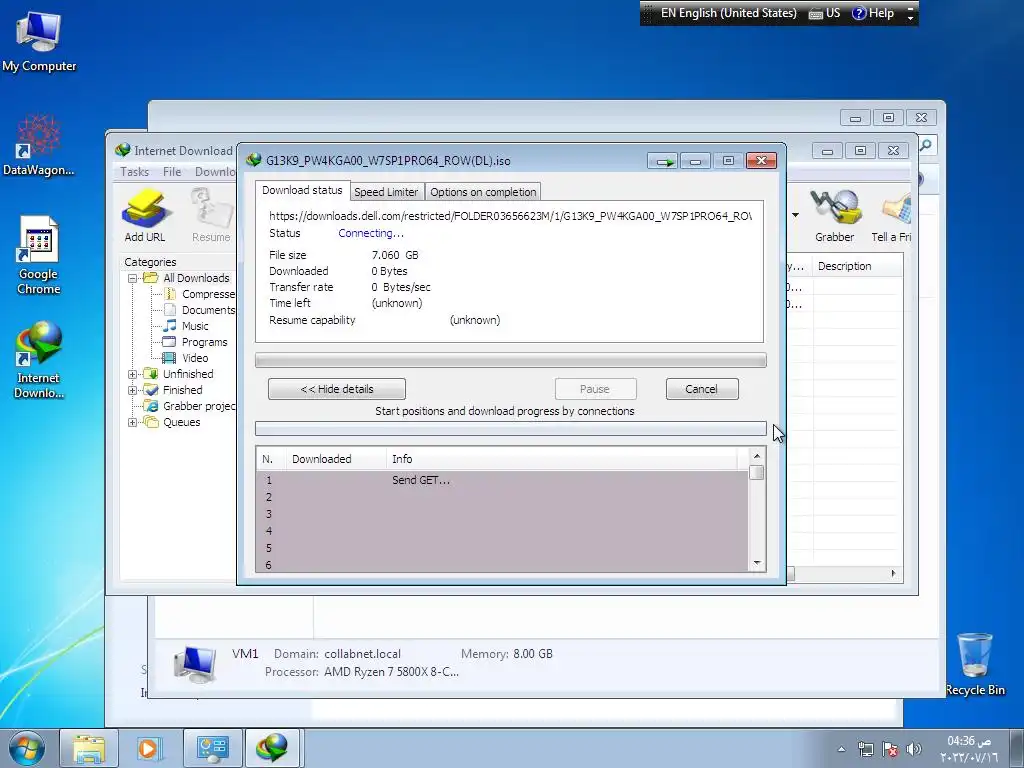Open the Recycle Bin
1024x768 pixels.
point(975,664)
